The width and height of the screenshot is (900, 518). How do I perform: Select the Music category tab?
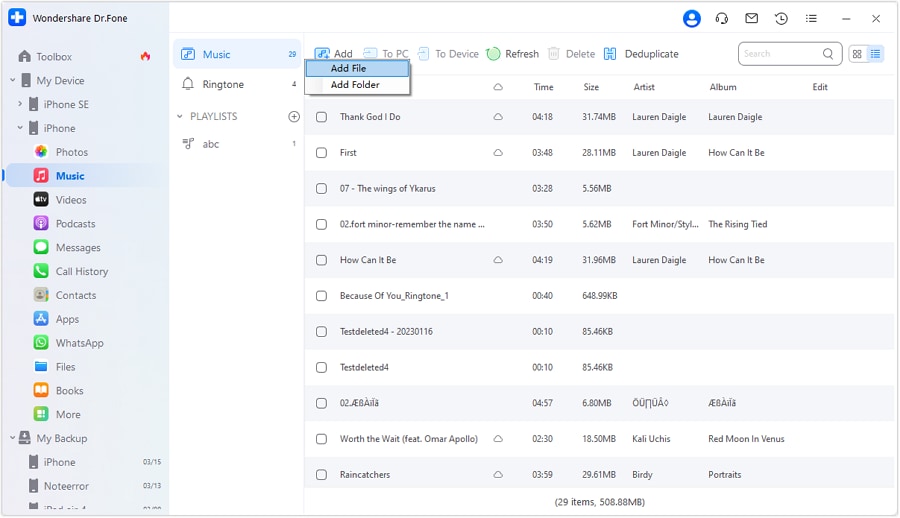click(237, 55)
